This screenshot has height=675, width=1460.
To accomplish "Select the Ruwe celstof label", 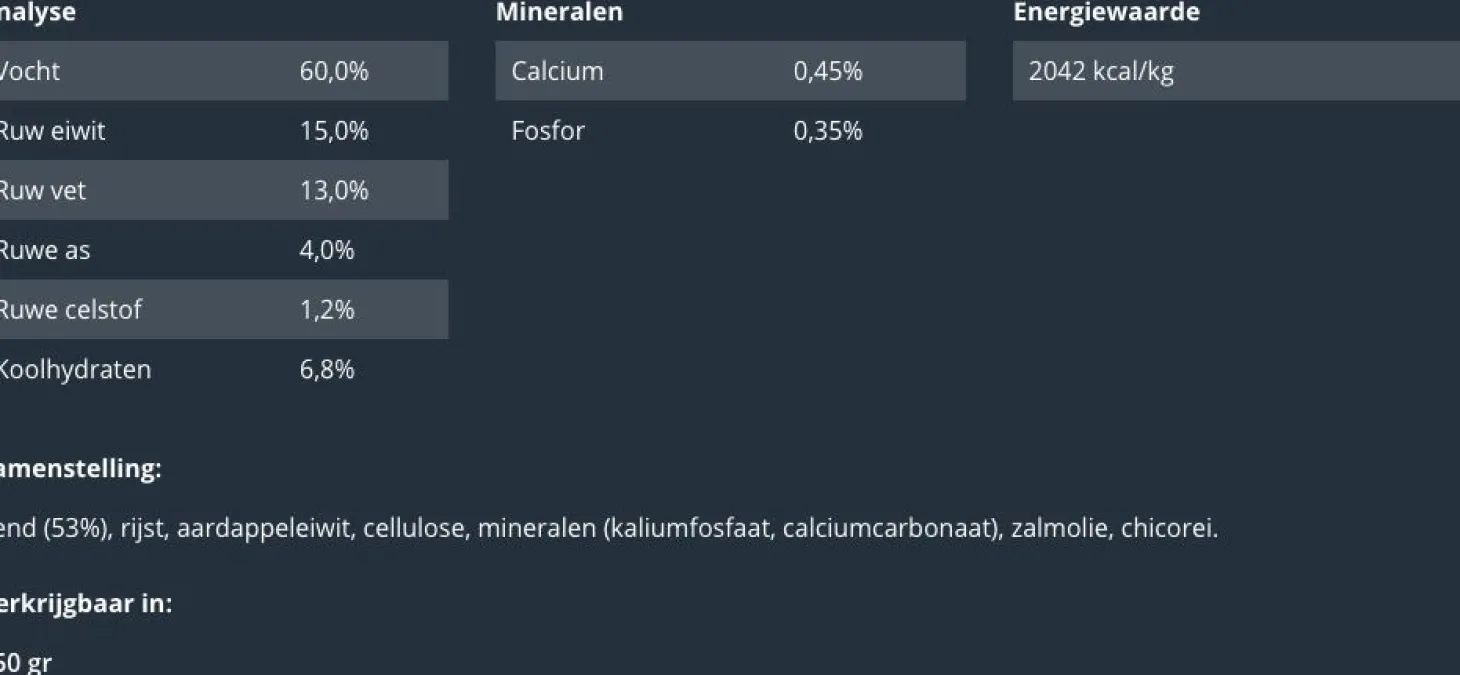I will coord(70,310).
